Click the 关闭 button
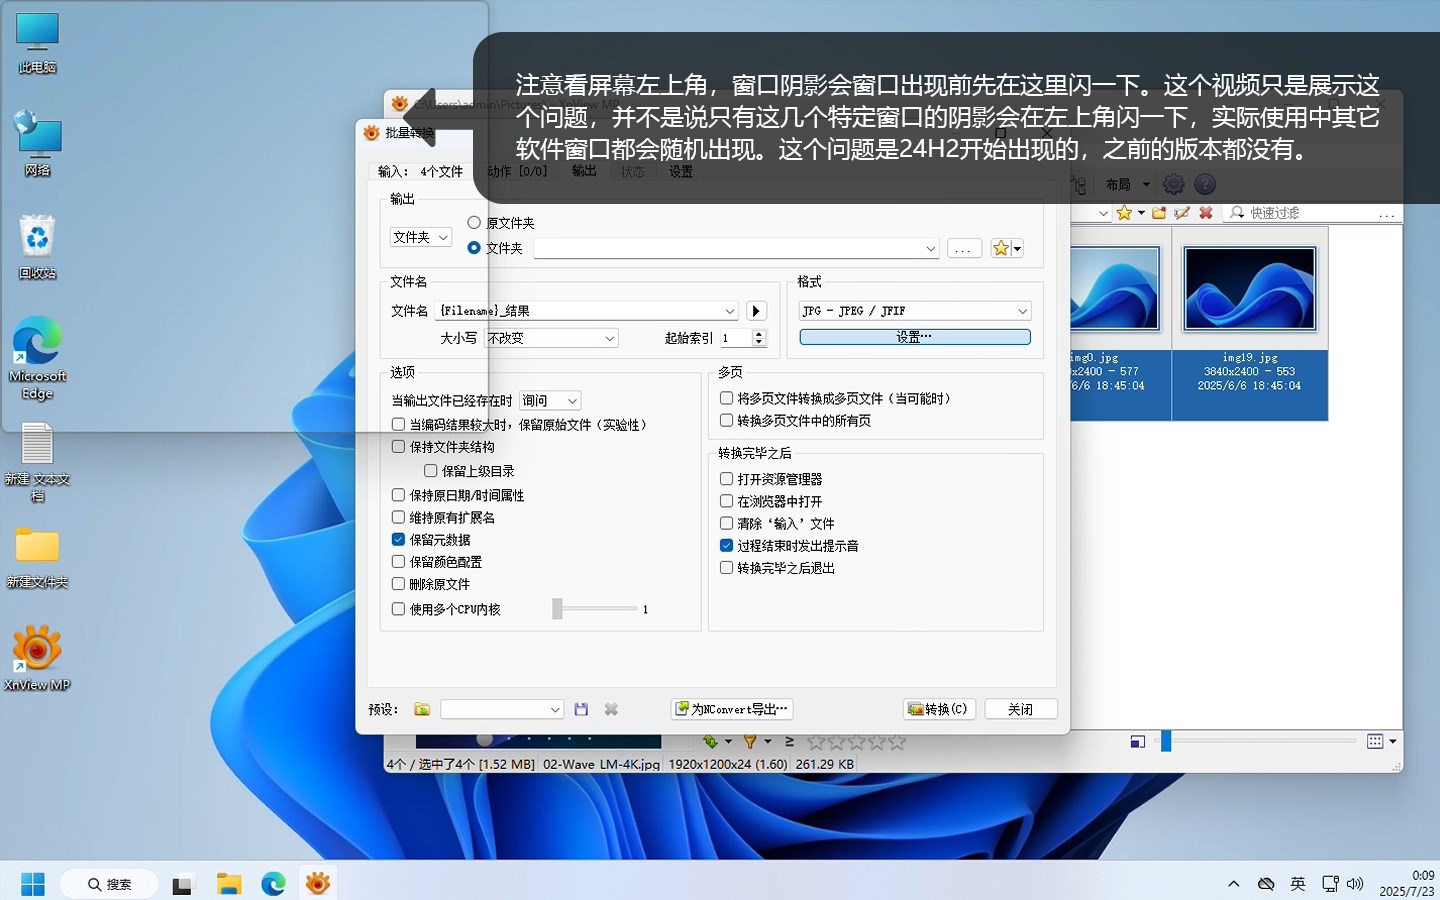Viewport: 1440px width, 900px height. (1021, 709)
